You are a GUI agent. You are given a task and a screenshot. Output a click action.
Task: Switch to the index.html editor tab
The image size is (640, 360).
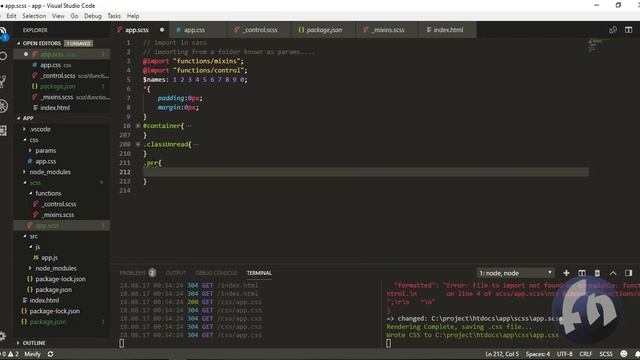pos(447,30)
